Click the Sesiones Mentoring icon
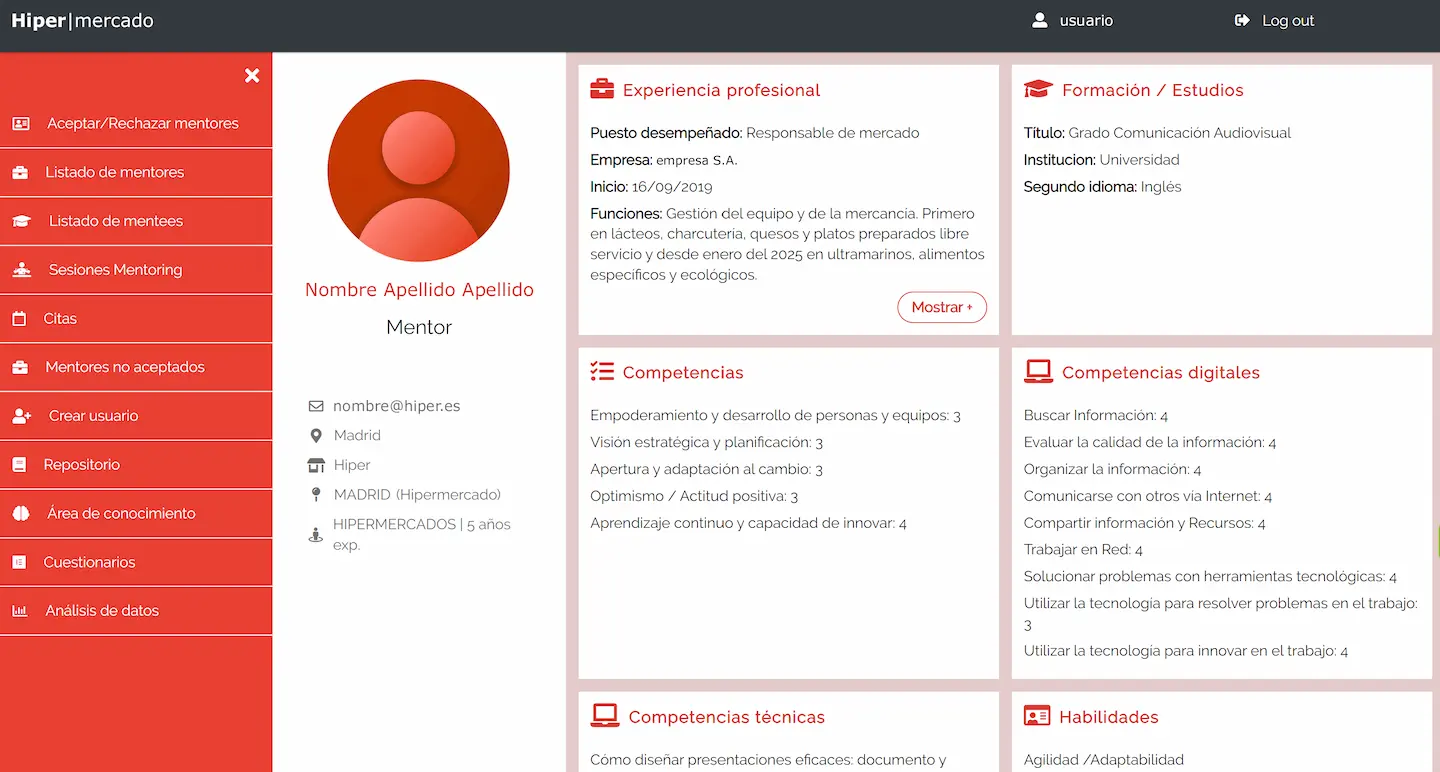Screen dimensions: 1440x772 [x=21, y=270]
